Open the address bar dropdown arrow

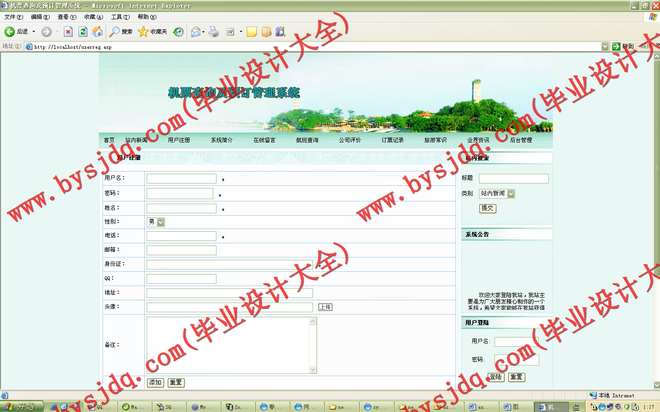point(606,47)
